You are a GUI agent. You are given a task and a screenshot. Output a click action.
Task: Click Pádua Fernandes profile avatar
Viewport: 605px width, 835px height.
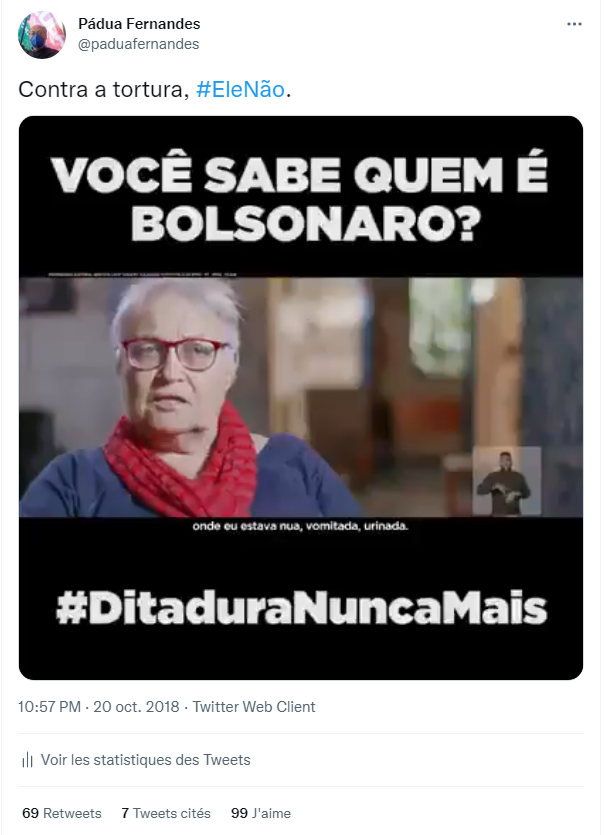point(42,35)
